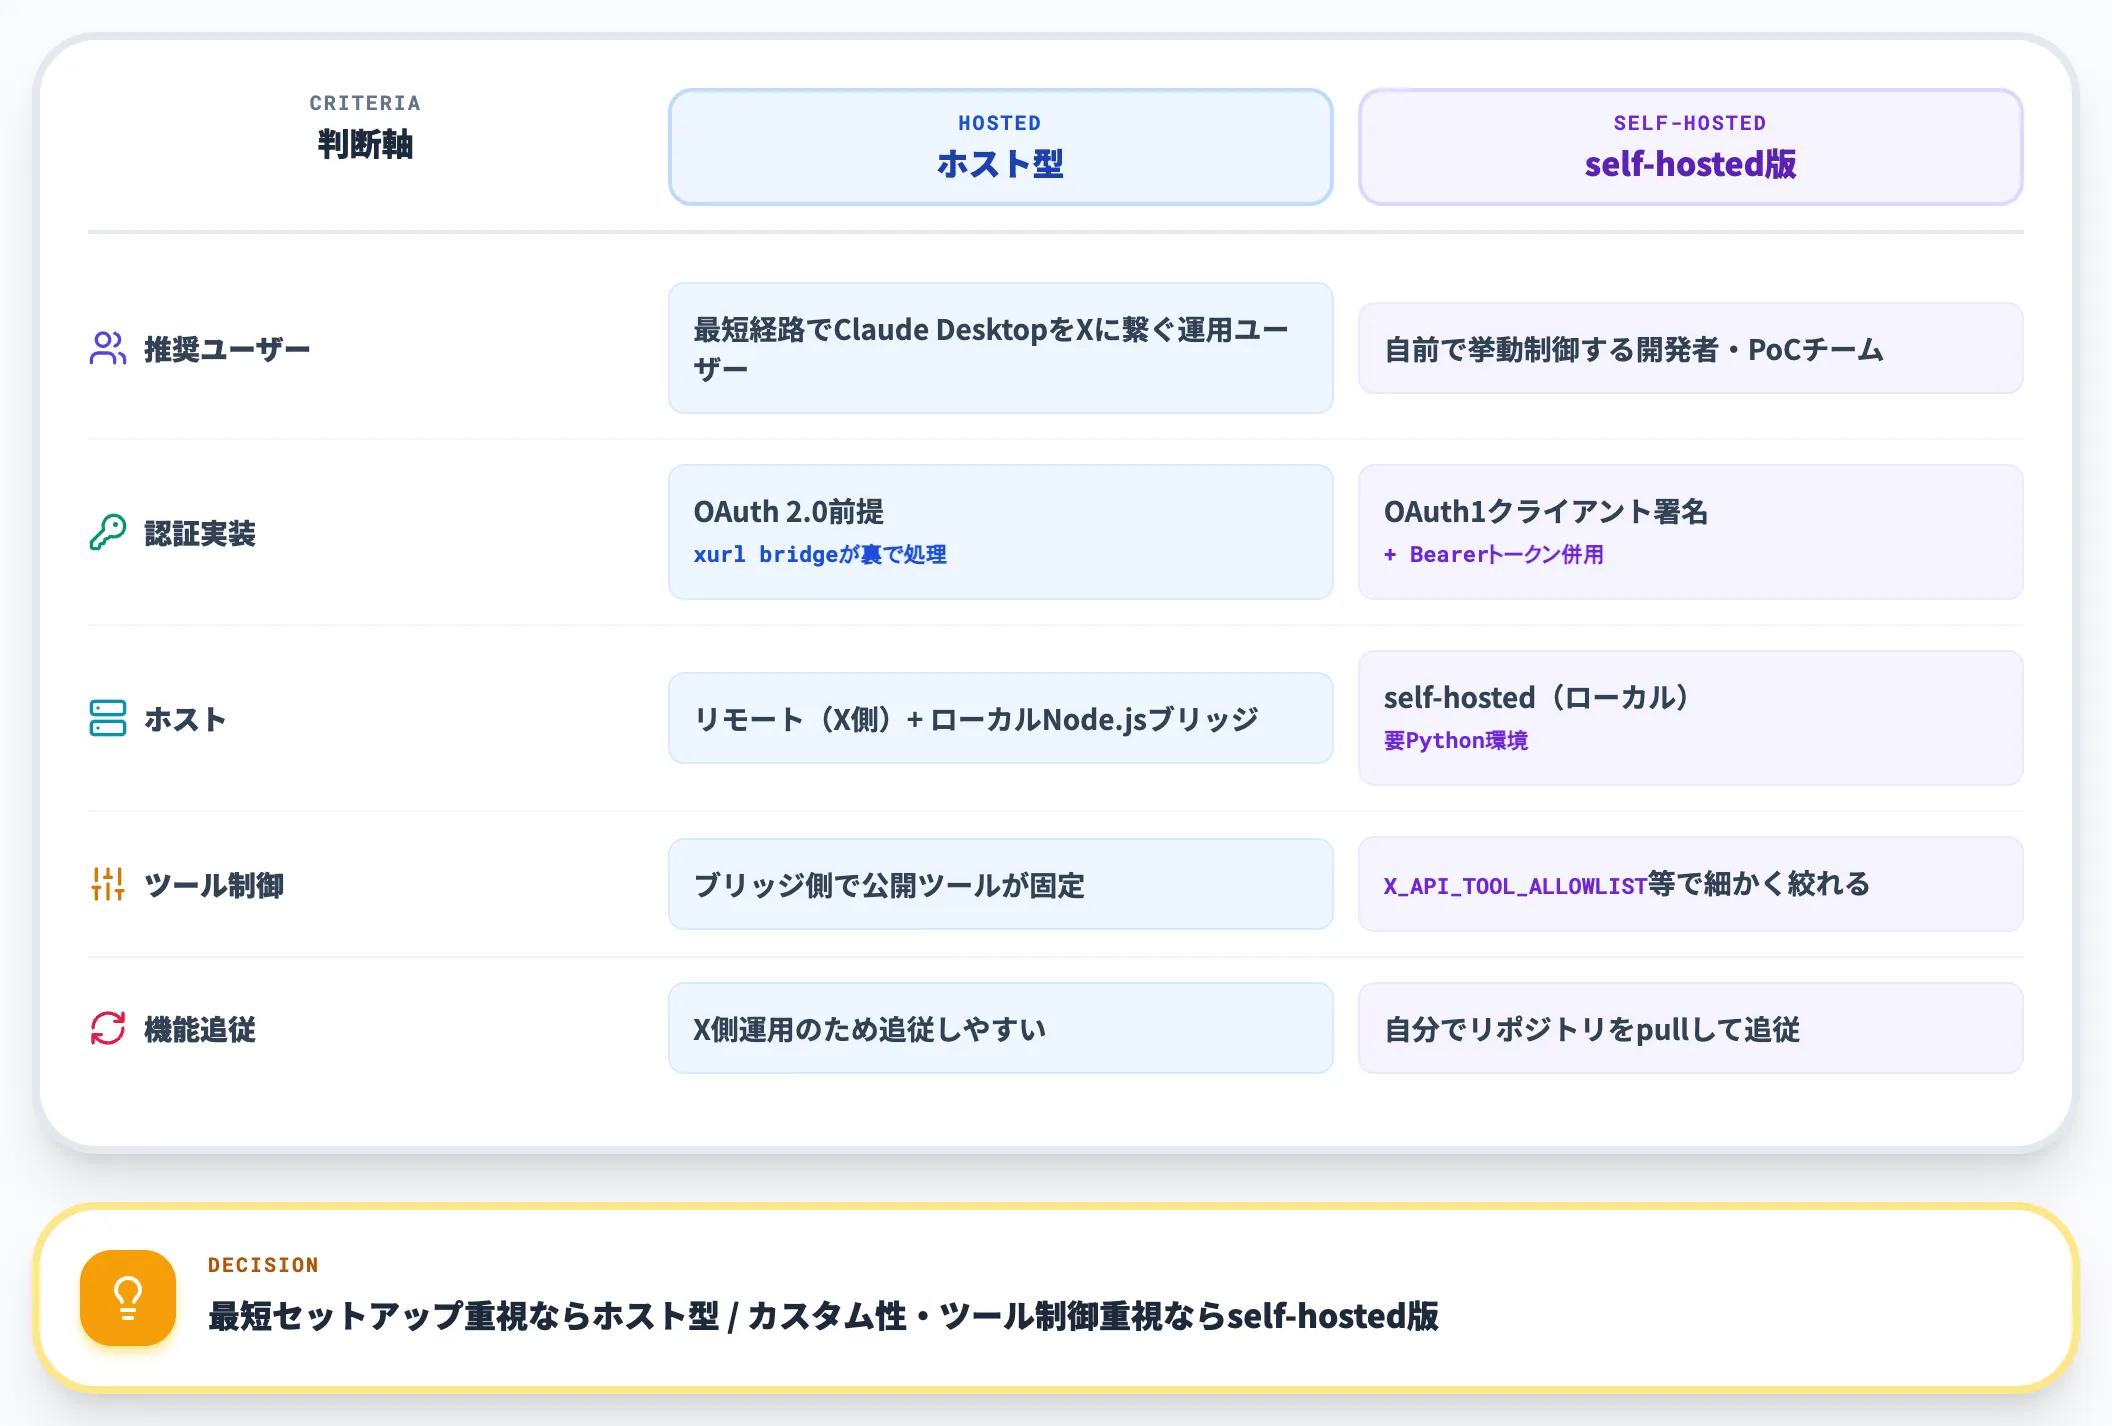Image resolution: width=2112 pixels, height=1426 pixels.
Task: Click the 機能追従 row label
Action: tap(200, 1029)
